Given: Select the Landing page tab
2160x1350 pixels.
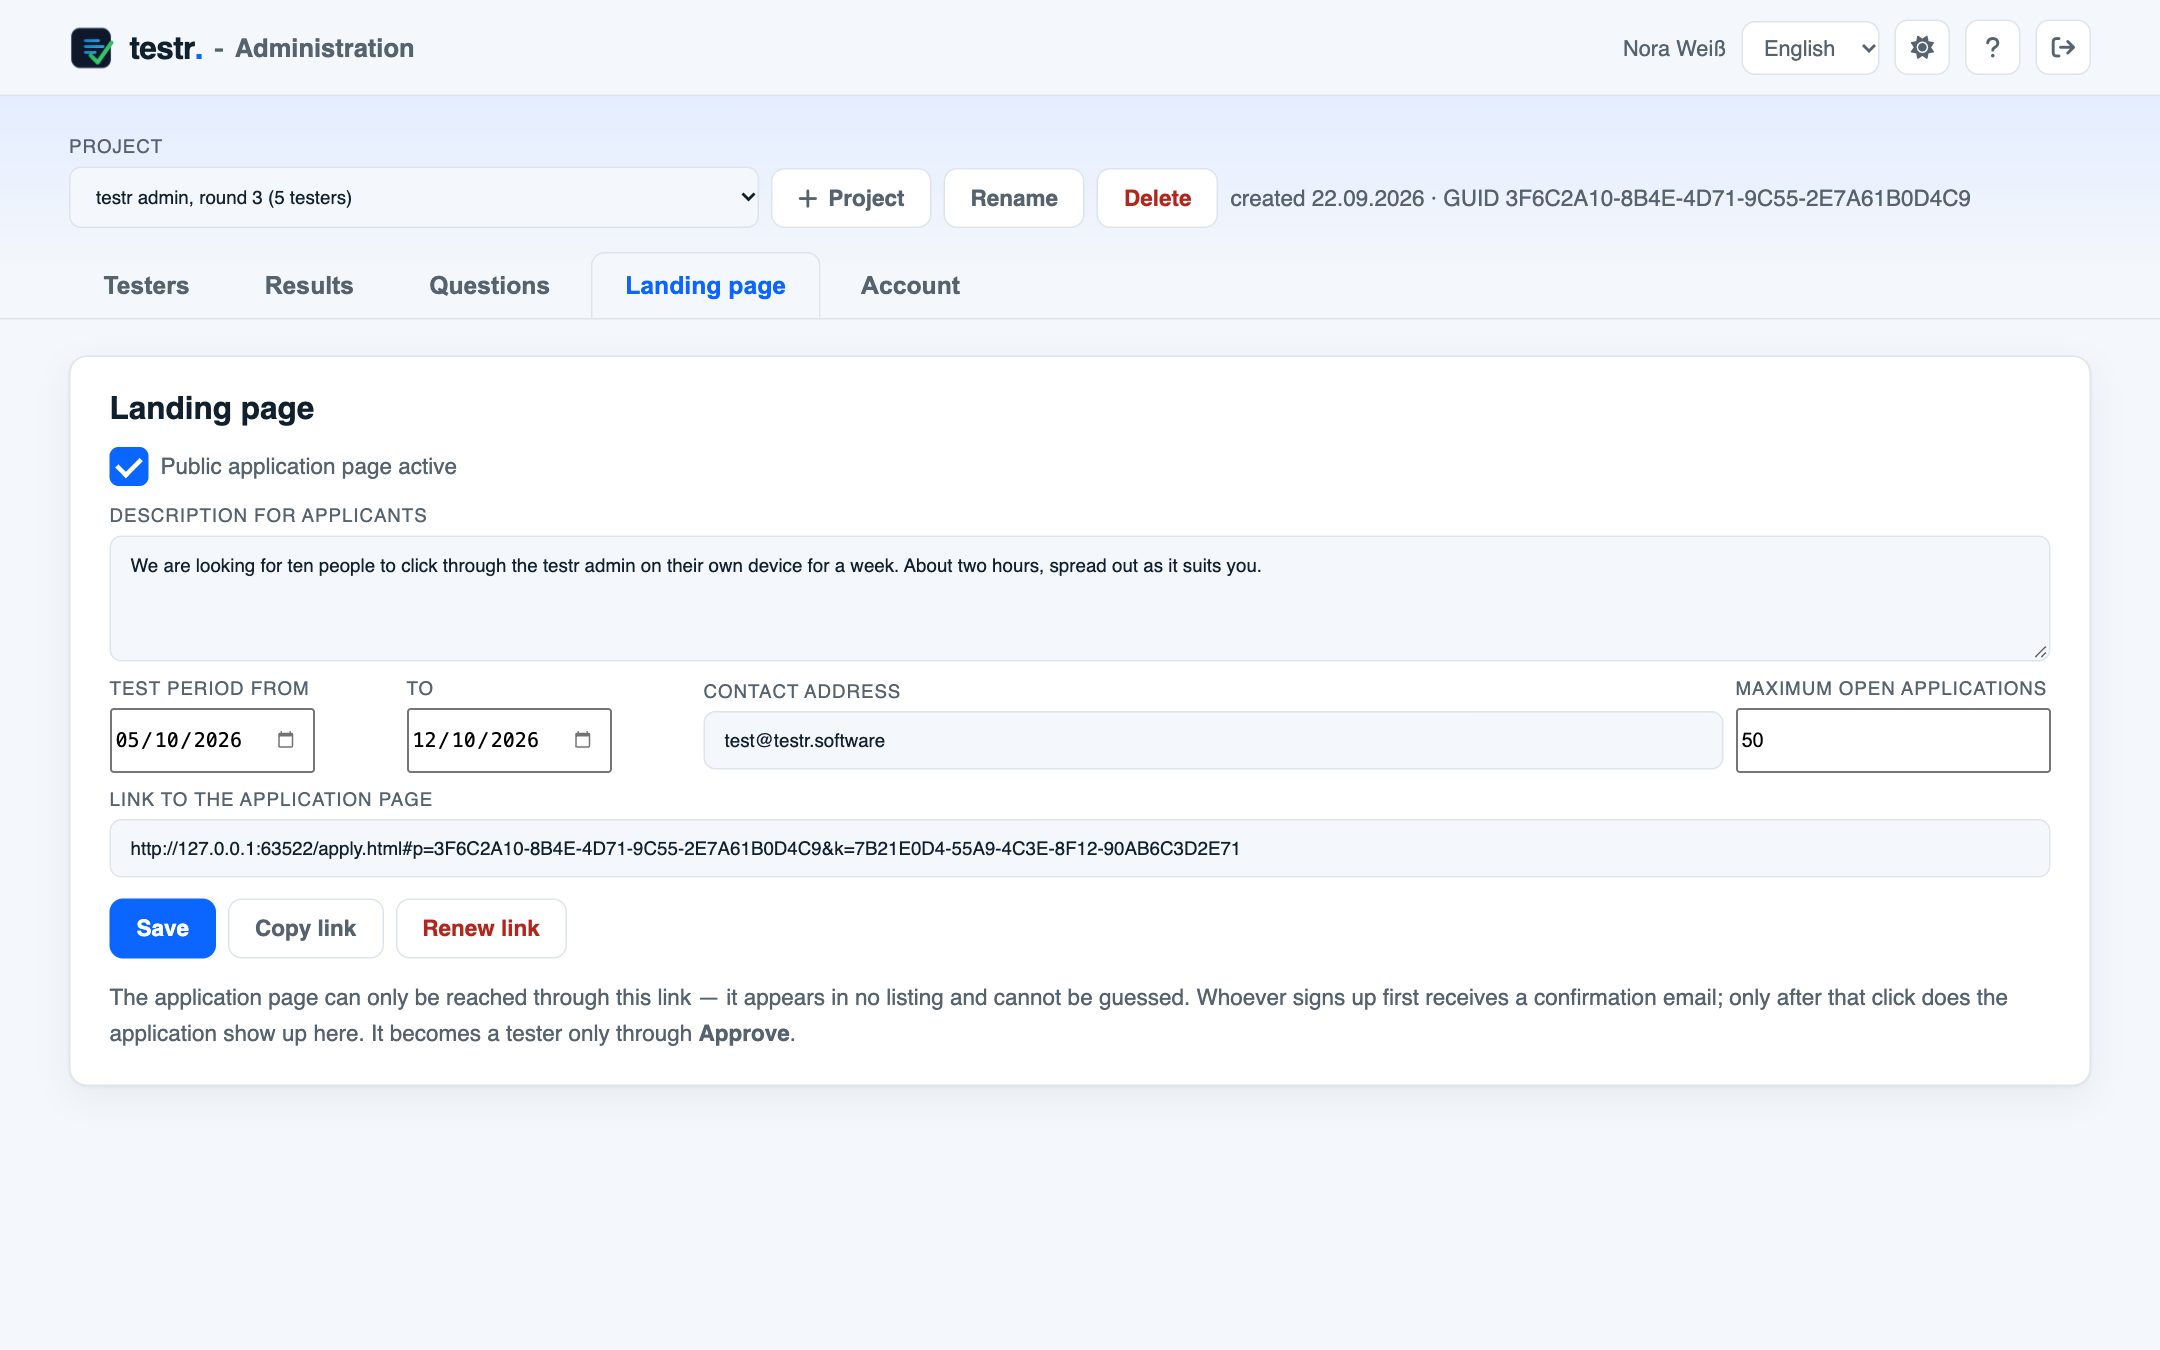Looking at the screenshot, I should (x=705, y=286).
